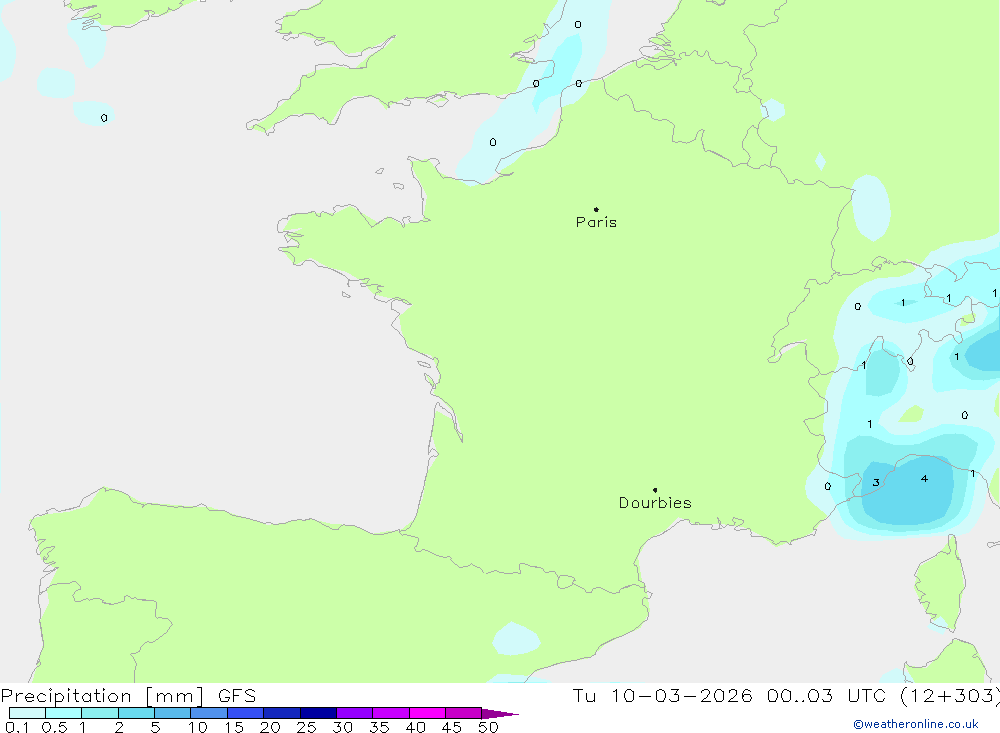Click the precipitation value '4' on the map

coord(924,478)
